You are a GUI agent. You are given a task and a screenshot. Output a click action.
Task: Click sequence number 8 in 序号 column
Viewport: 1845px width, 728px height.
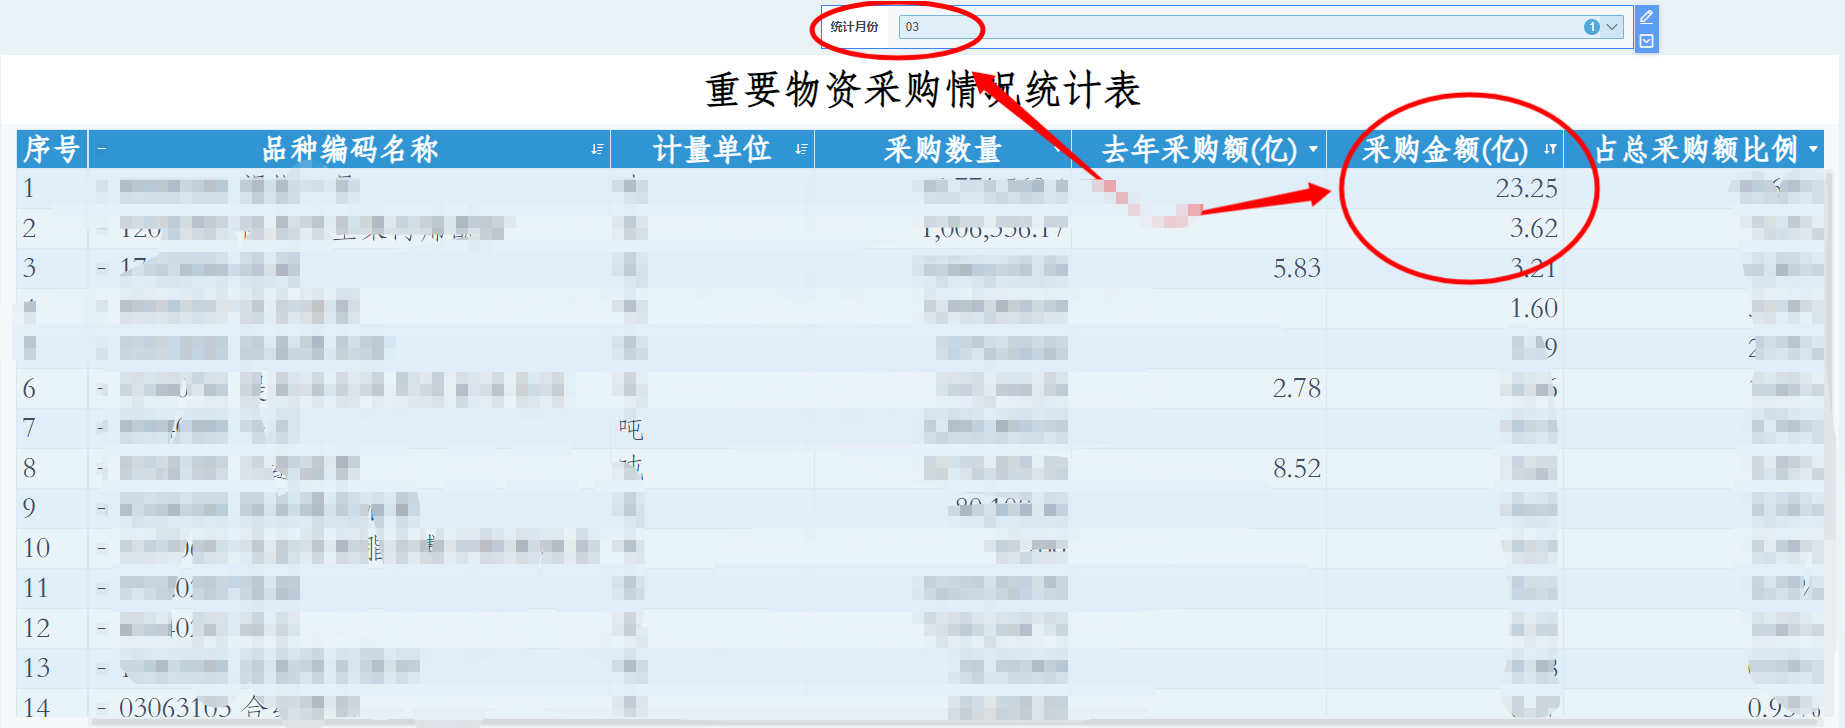point(29,468)
